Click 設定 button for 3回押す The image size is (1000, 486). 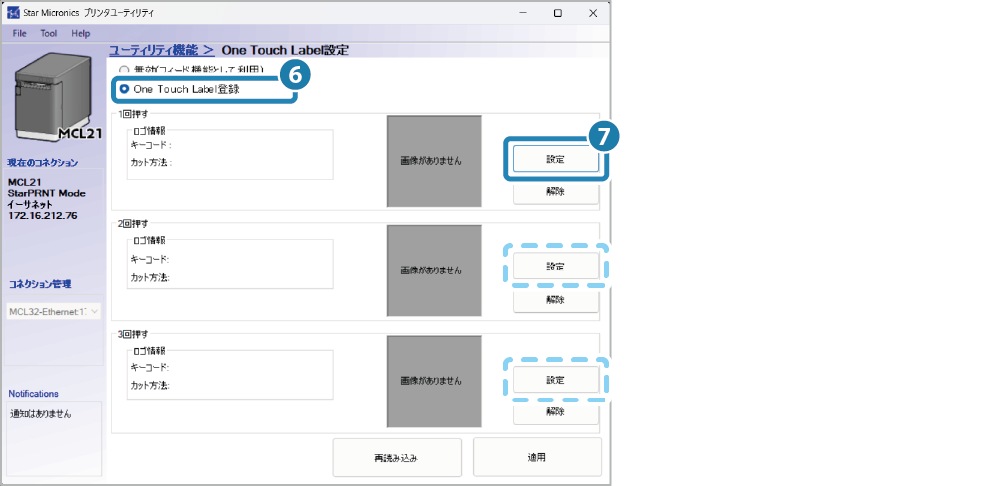[x=555, y=380]
